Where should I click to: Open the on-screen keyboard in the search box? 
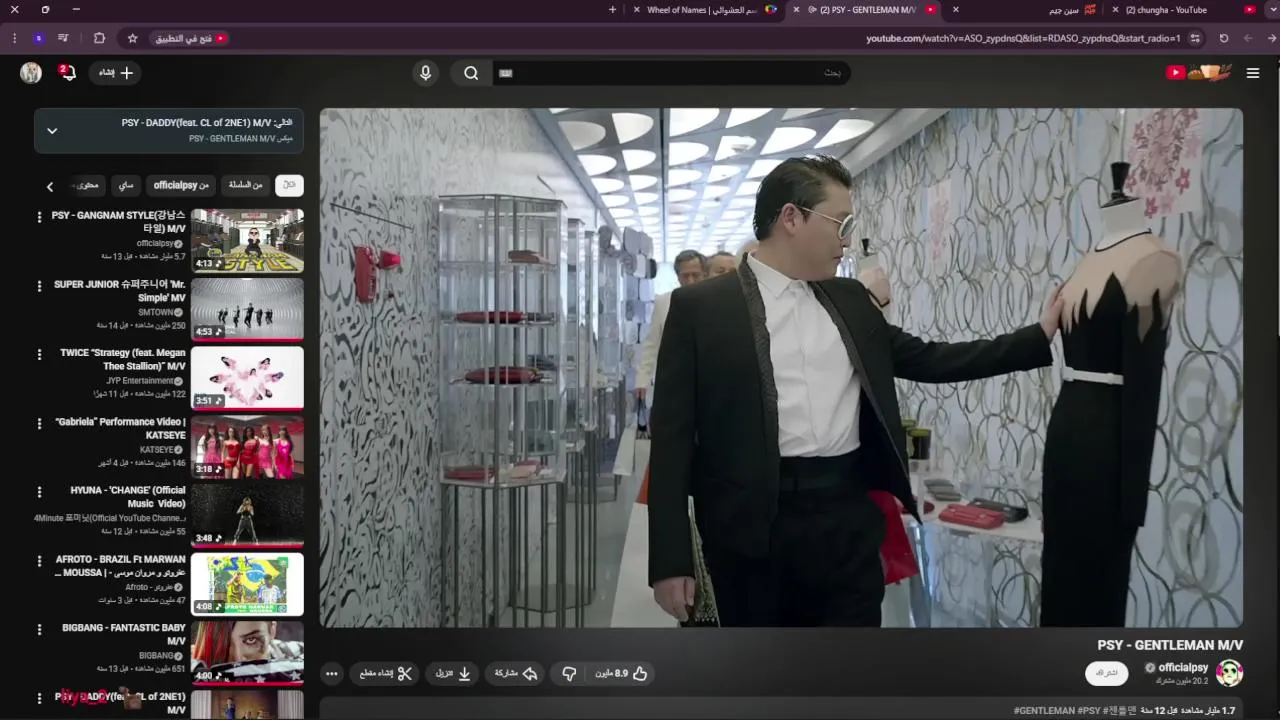506,73
